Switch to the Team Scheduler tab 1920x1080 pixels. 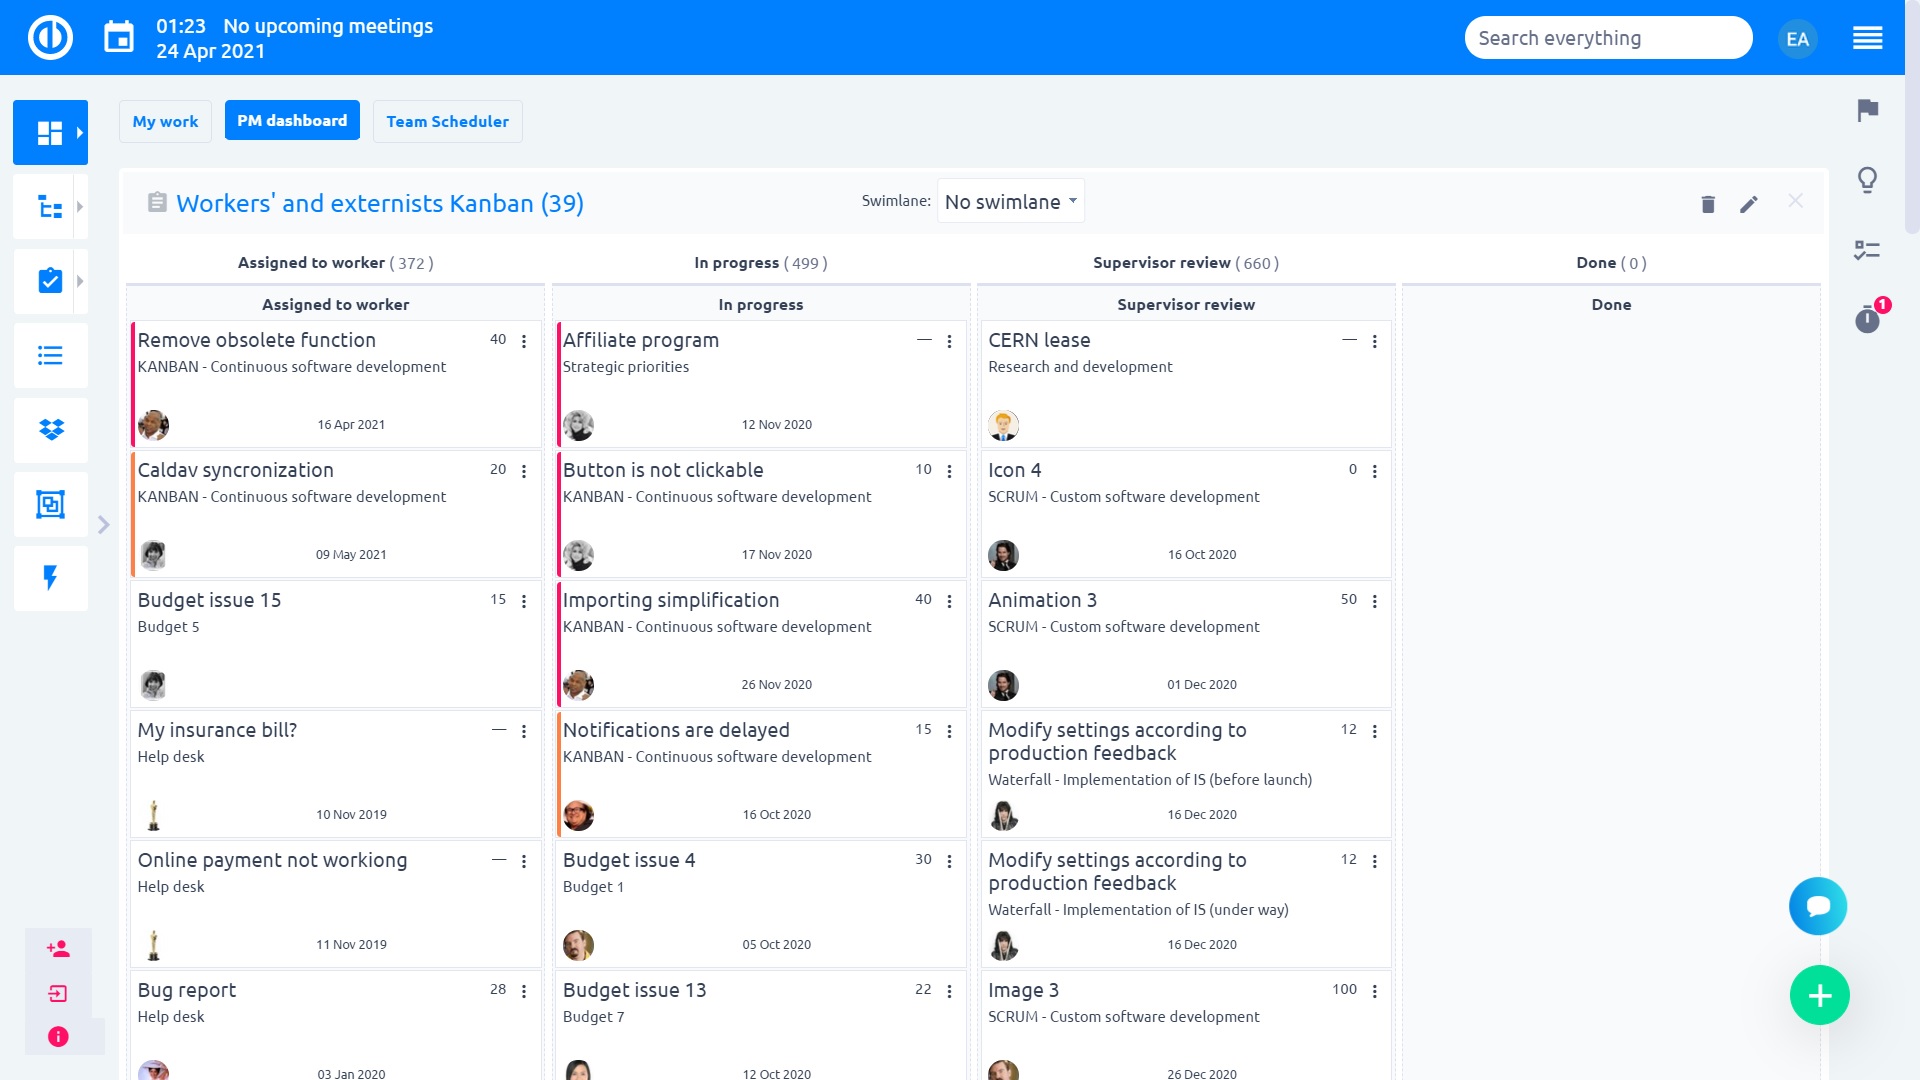[447, 121]
